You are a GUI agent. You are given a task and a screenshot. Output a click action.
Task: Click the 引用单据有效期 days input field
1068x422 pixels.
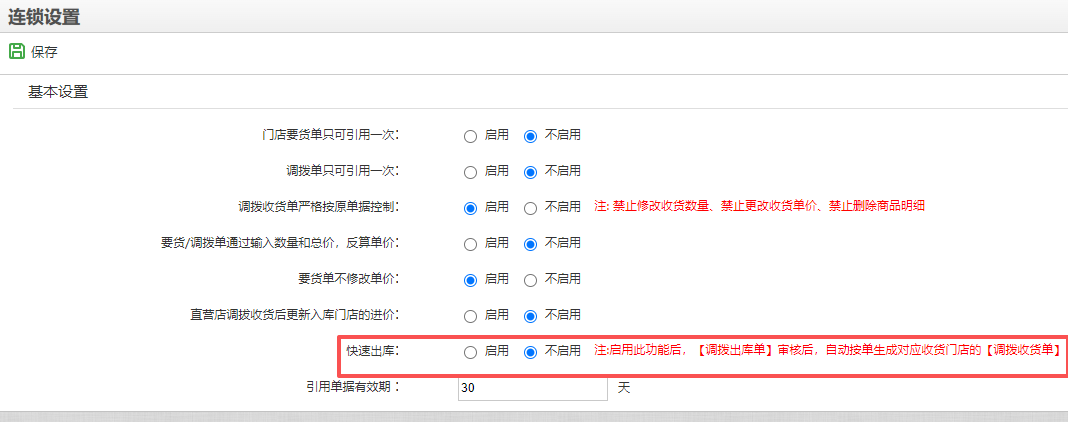tap(533, 388)
